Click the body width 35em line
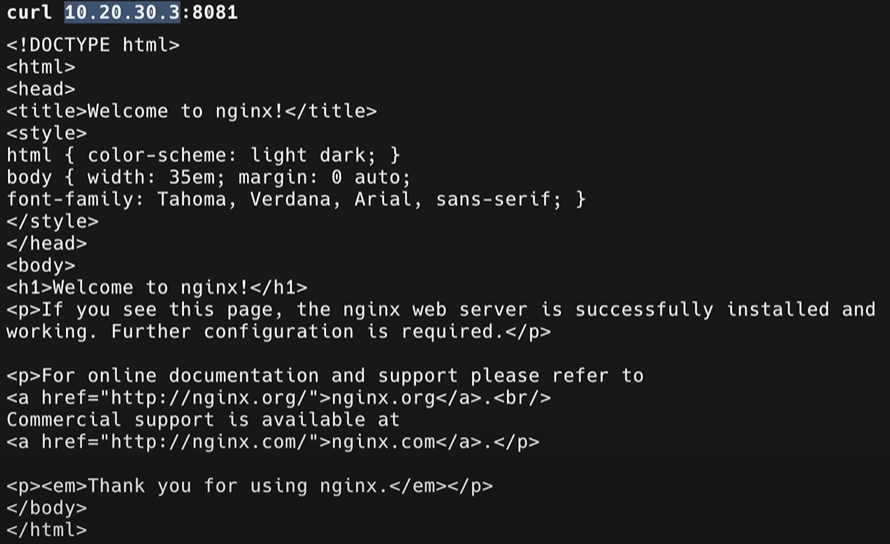This screenshot has width=890, height=544. tap(208, 177)
